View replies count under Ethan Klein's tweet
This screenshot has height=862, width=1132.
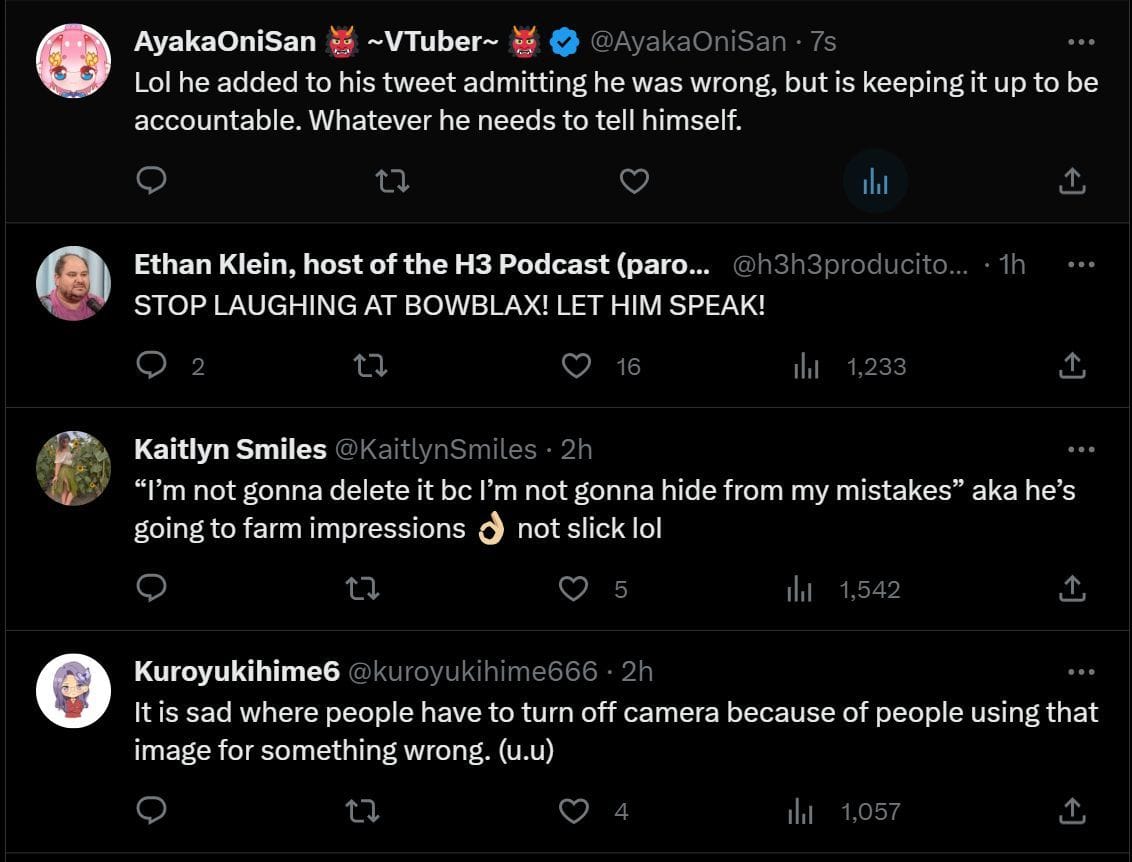[197, 366]
